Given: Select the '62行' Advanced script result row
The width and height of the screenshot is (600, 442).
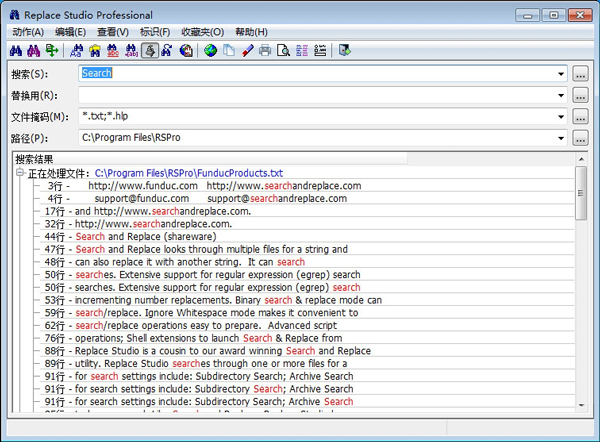Looking at the screenshot, I should [x=307, y=325].
